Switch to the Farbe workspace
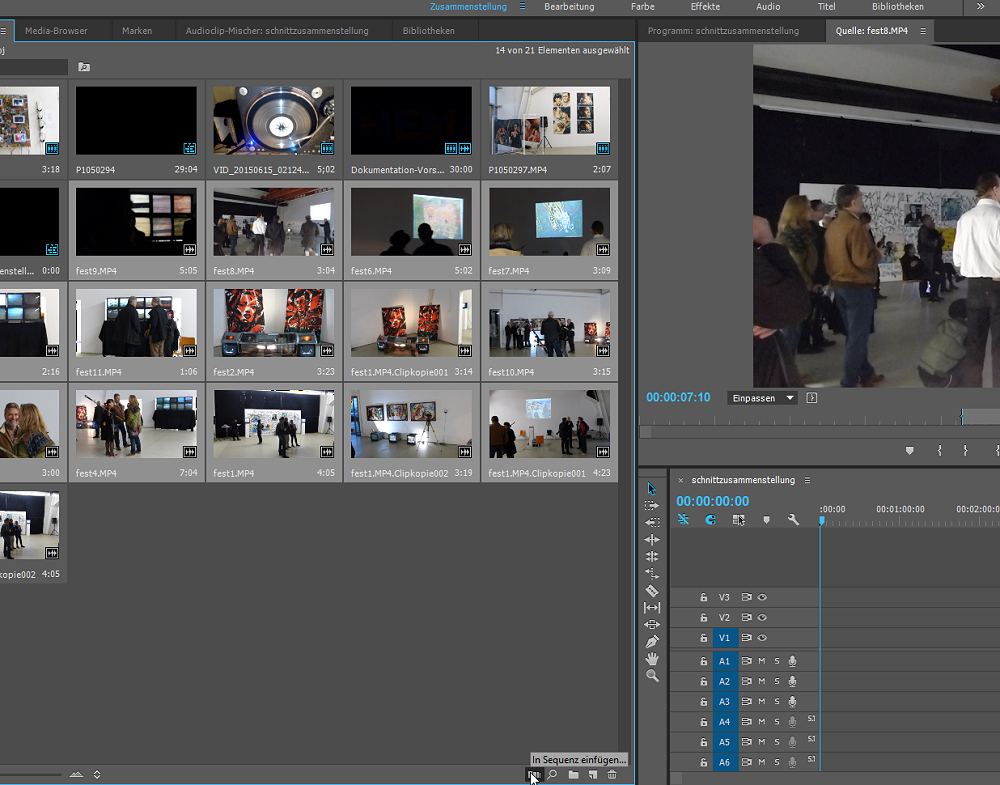Screen dimensions: 1000x785 coord(643,6)
